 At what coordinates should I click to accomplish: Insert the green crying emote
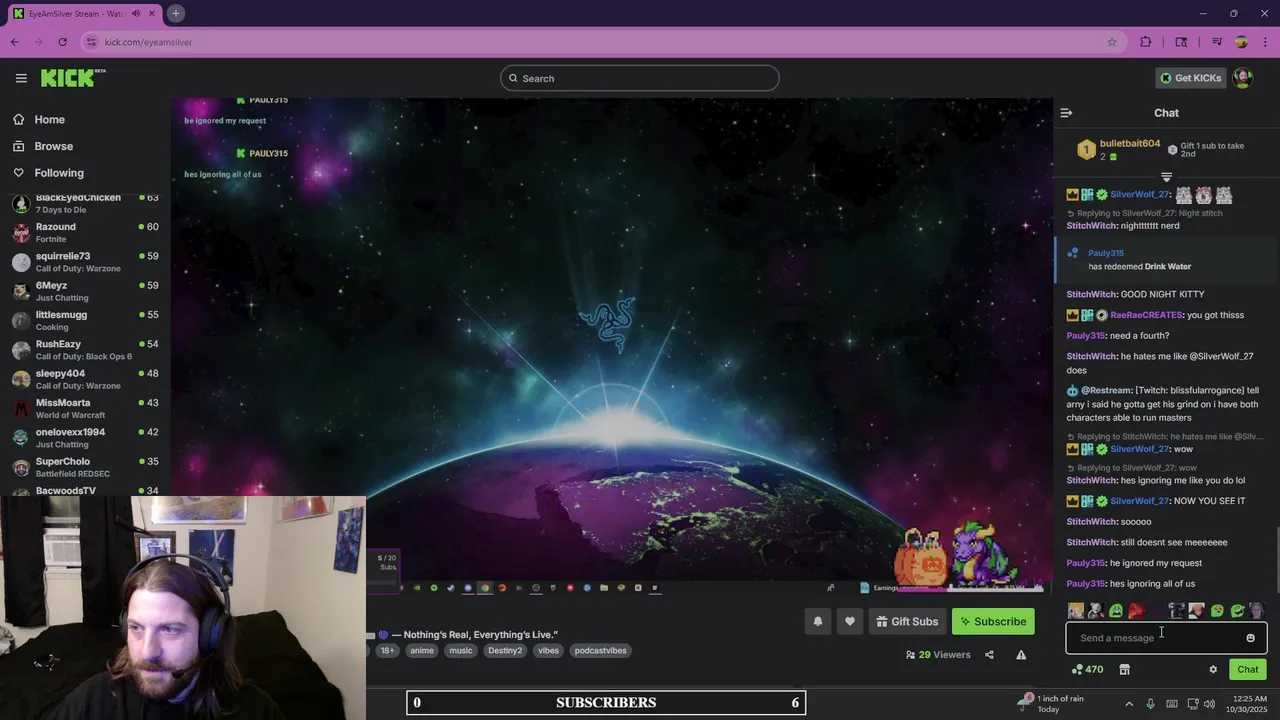[1116, 611]
